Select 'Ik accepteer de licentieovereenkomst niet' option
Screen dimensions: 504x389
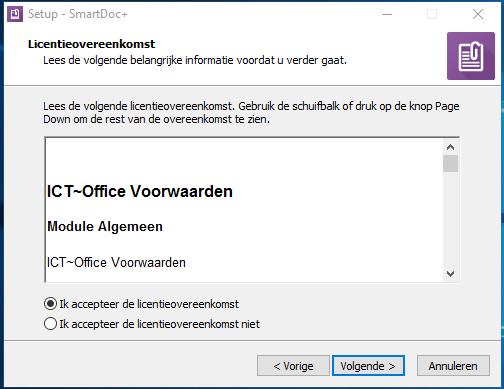(152, 324)
